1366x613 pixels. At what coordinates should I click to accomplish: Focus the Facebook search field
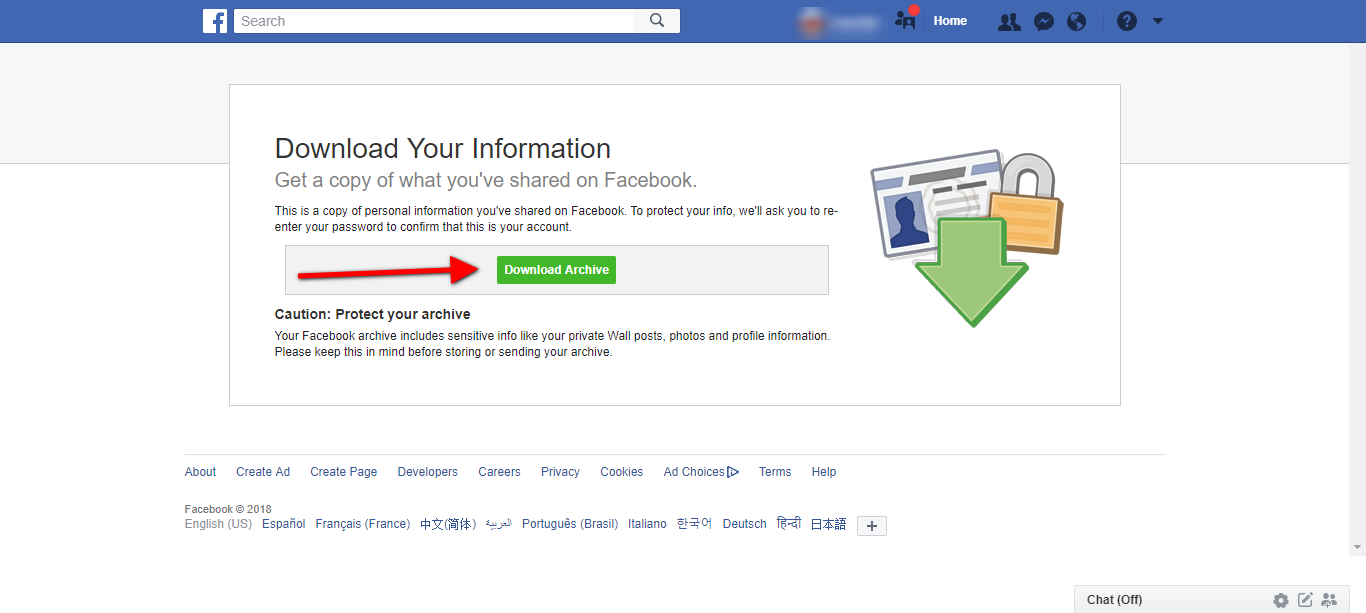click(434, 21)
